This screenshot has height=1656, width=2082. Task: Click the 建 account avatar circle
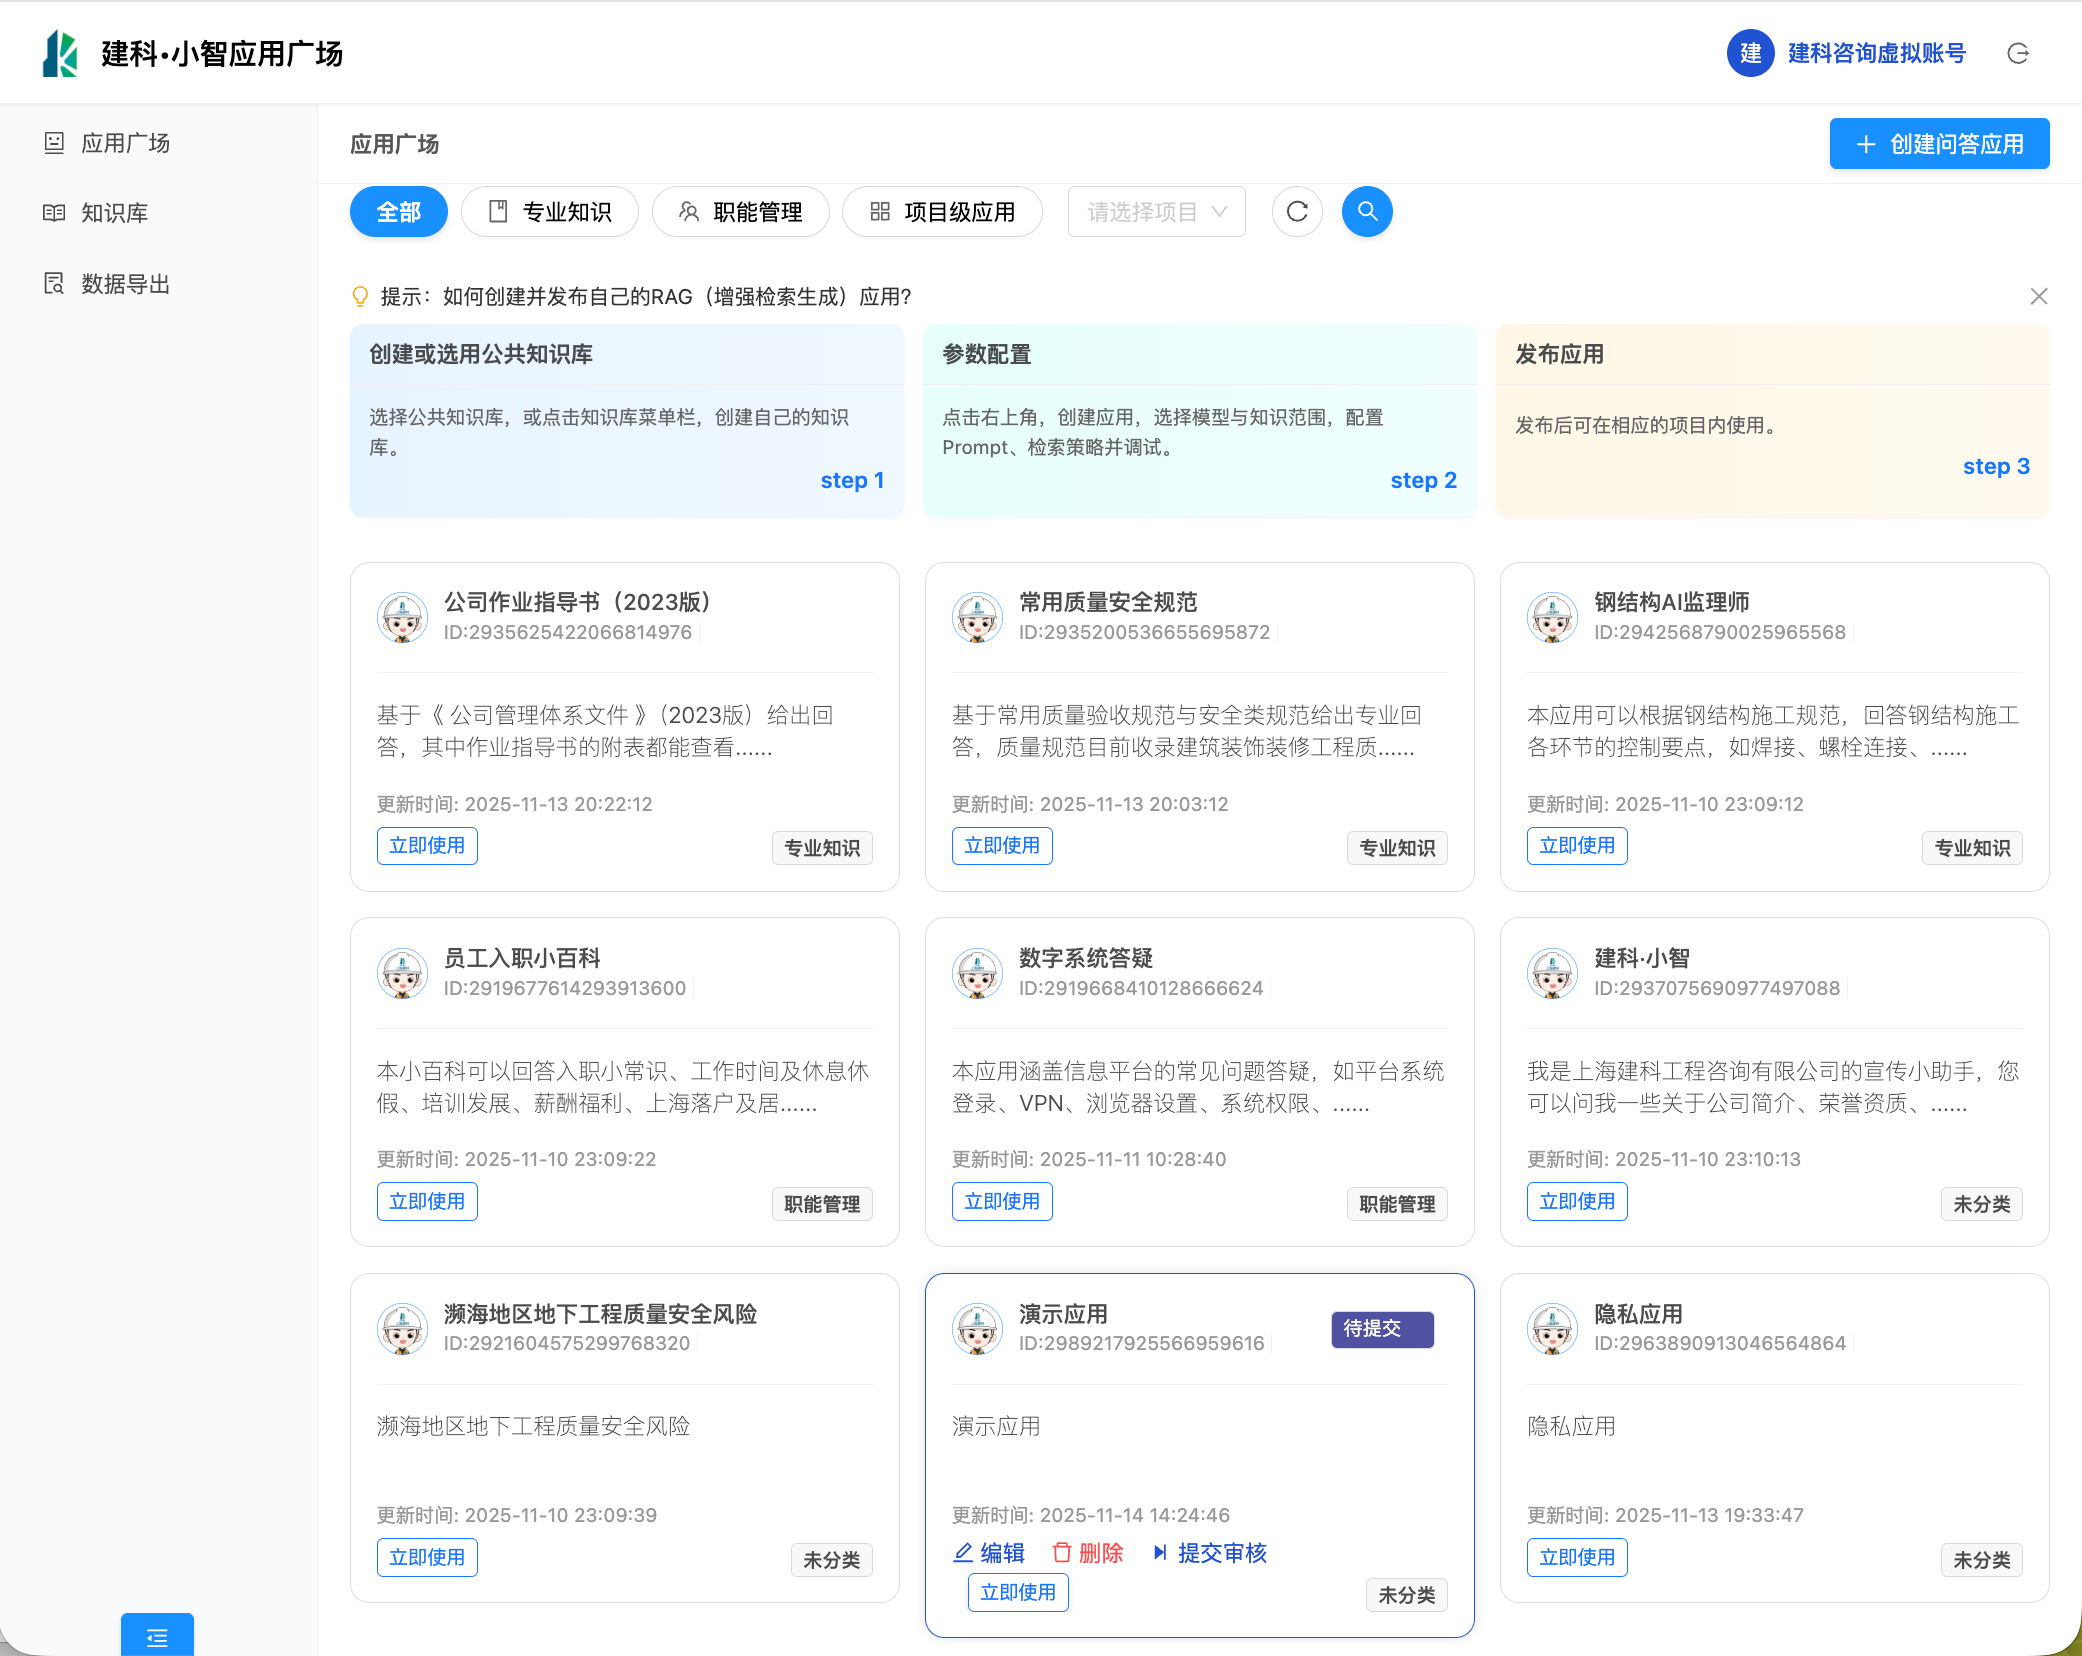point(1750,54)
